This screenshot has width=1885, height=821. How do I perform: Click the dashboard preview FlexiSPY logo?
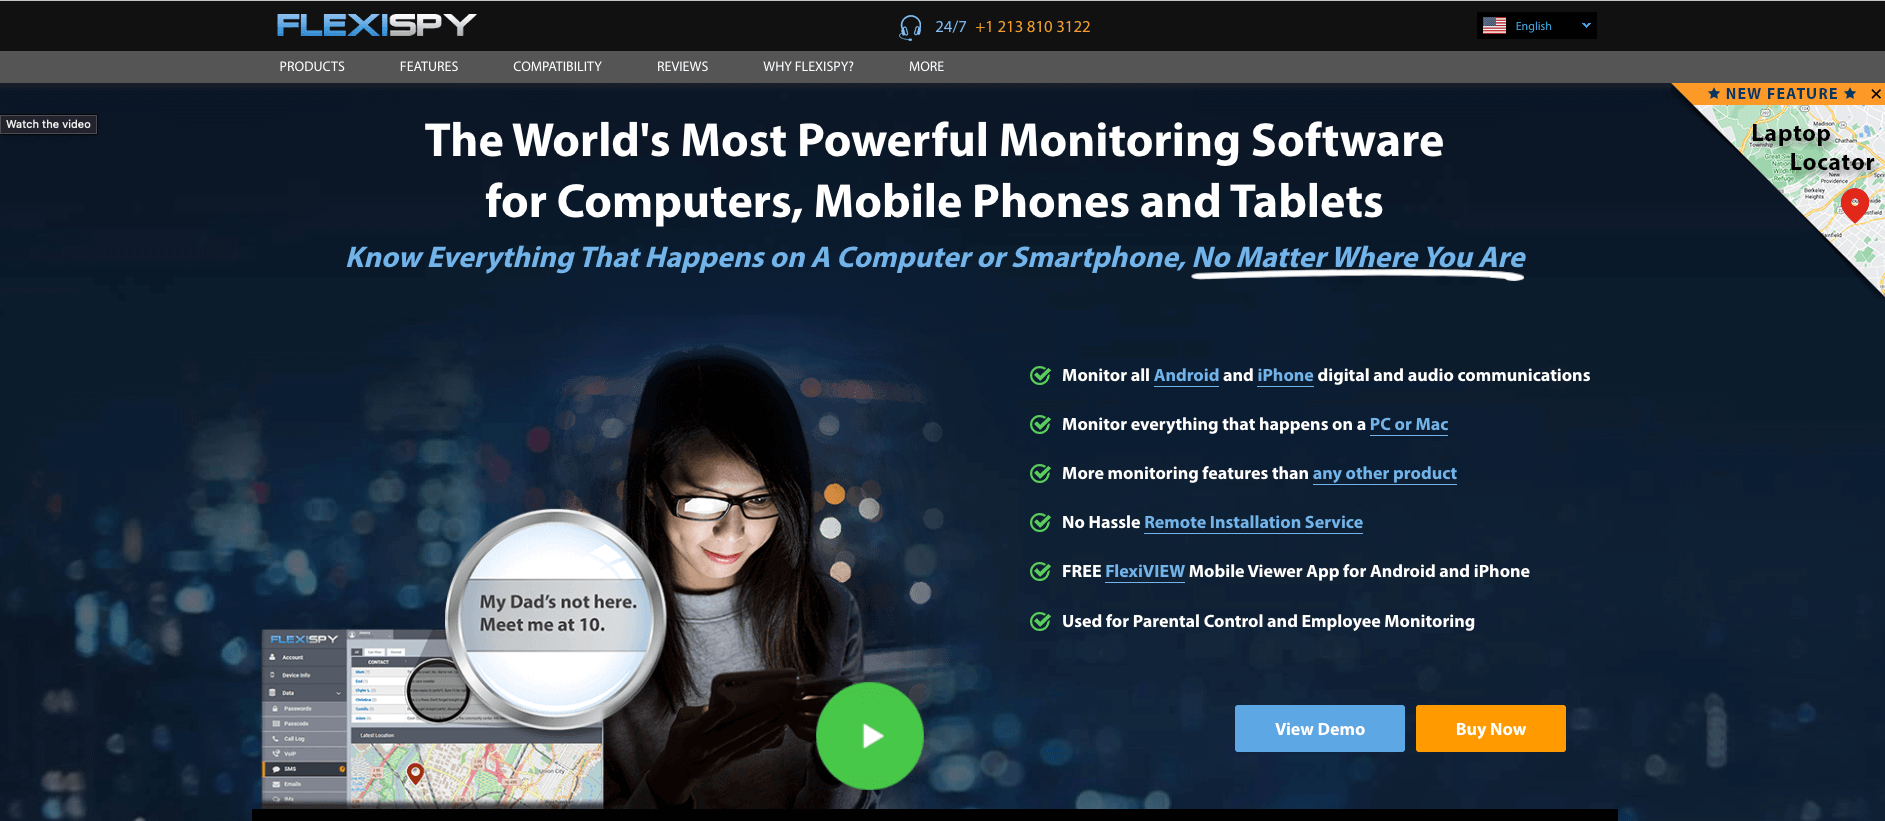pos(304,639)
